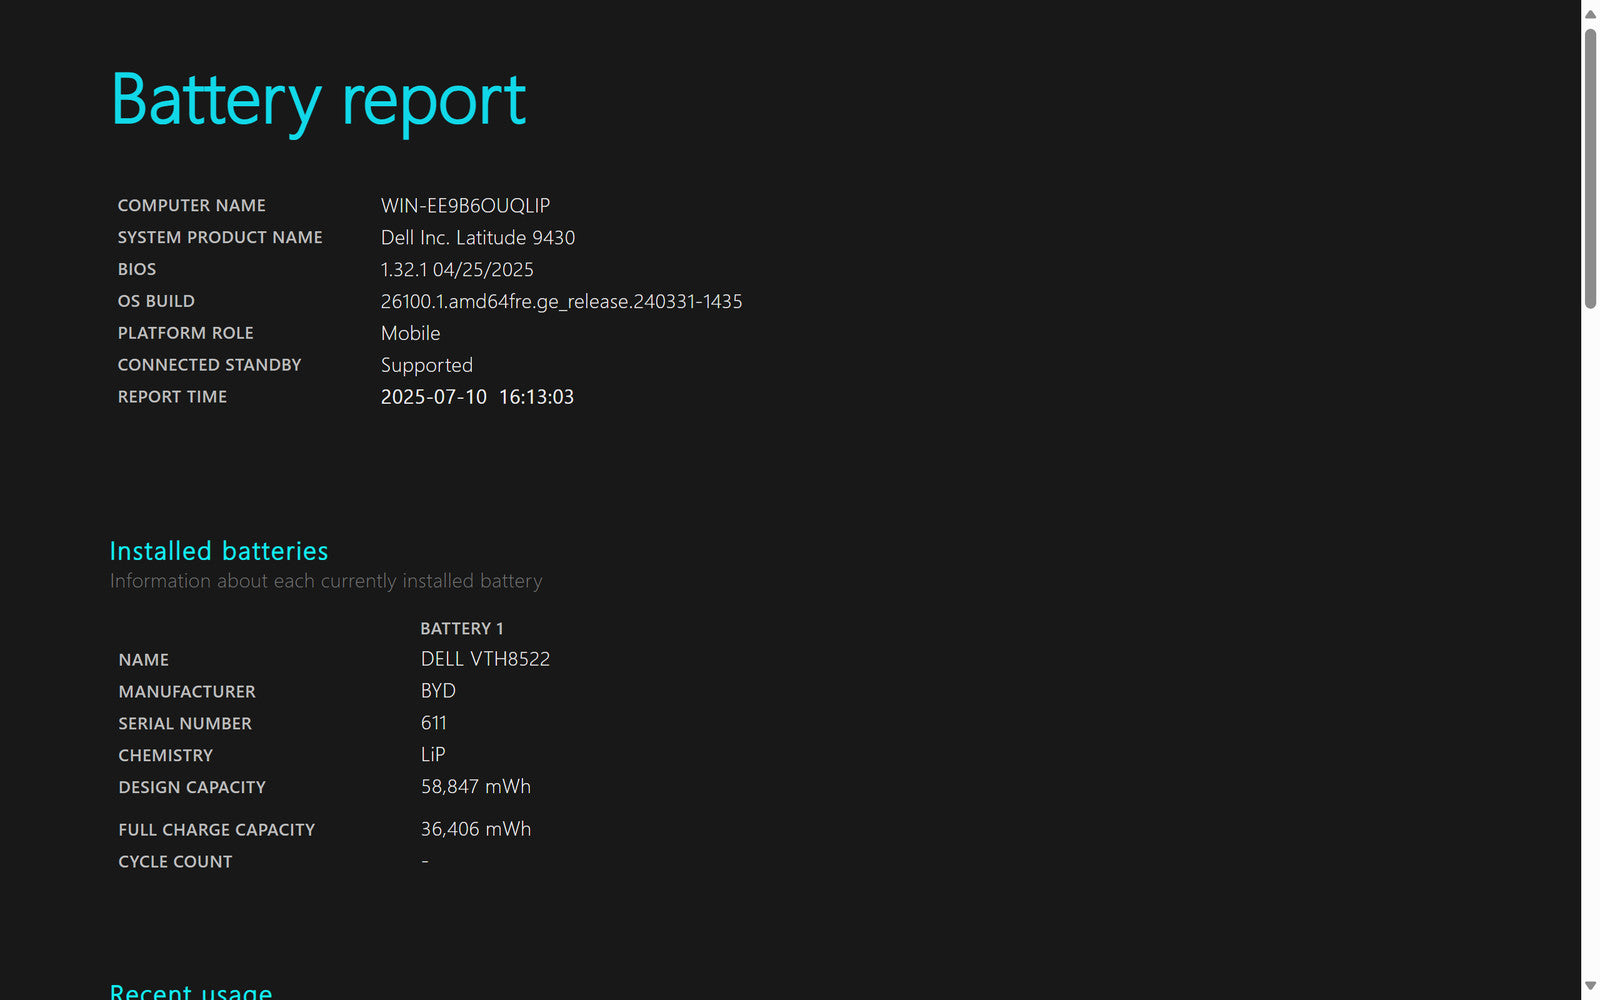The image size is (1600, 1000).
Task: Click the scrollbar up arrow
Action: point(1590,14)
